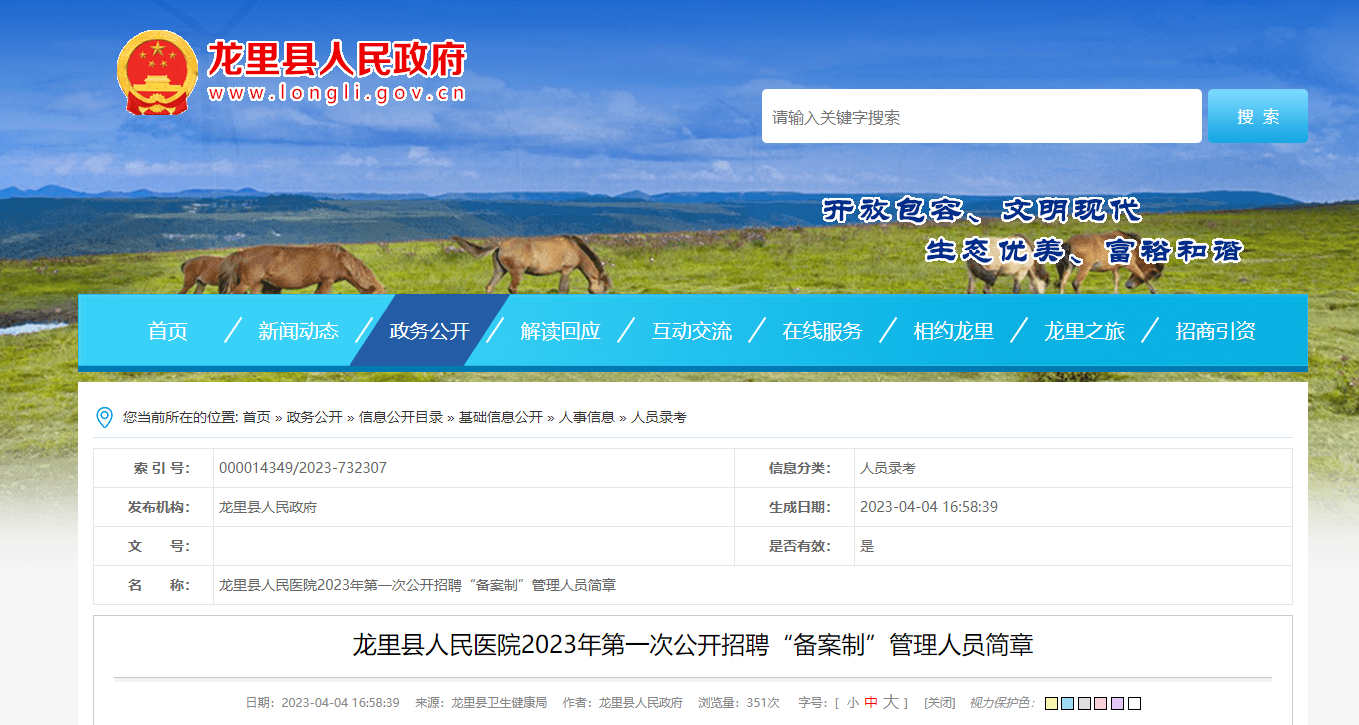Click the www.longli.gov.cn URL text
The image size is (1359, 725).
[337, 94]
